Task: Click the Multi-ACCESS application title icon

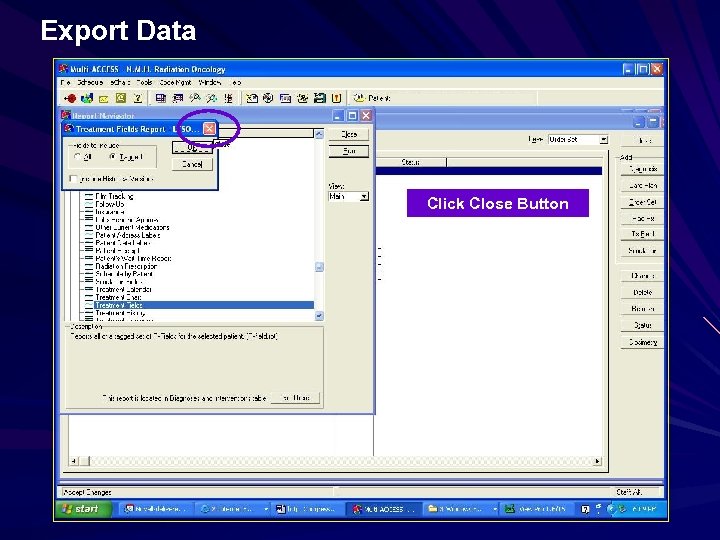Action: pyautogui.click(x=63, y=69)
